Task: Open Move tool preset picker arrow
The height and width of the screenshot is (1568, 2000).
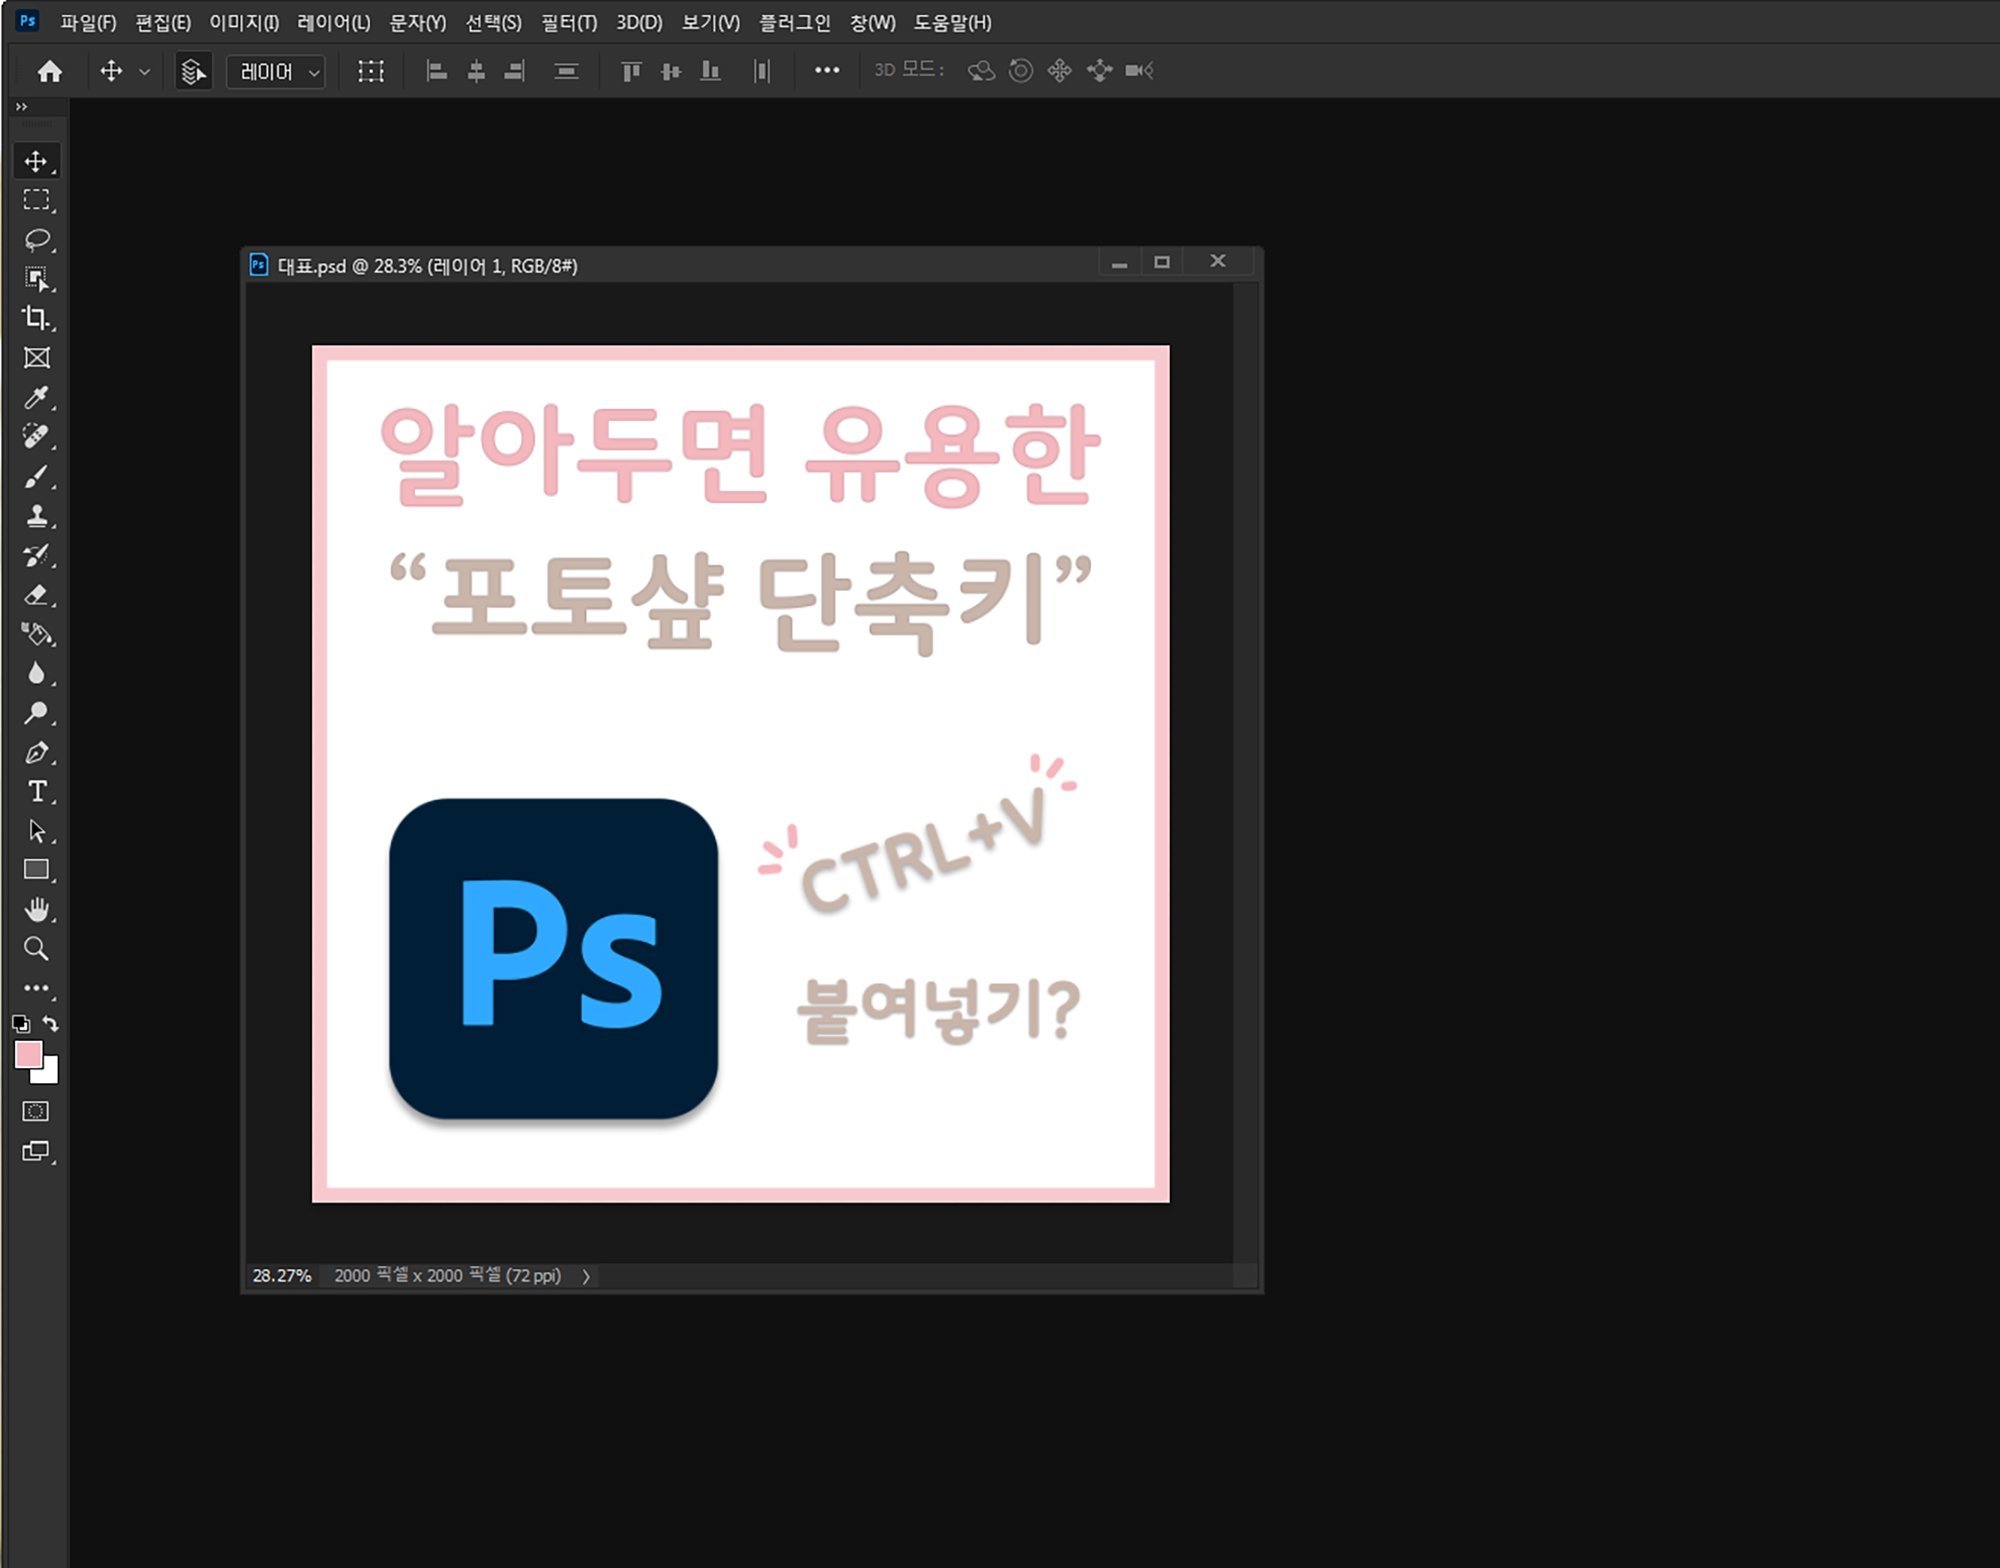Action: click(145, 72)
